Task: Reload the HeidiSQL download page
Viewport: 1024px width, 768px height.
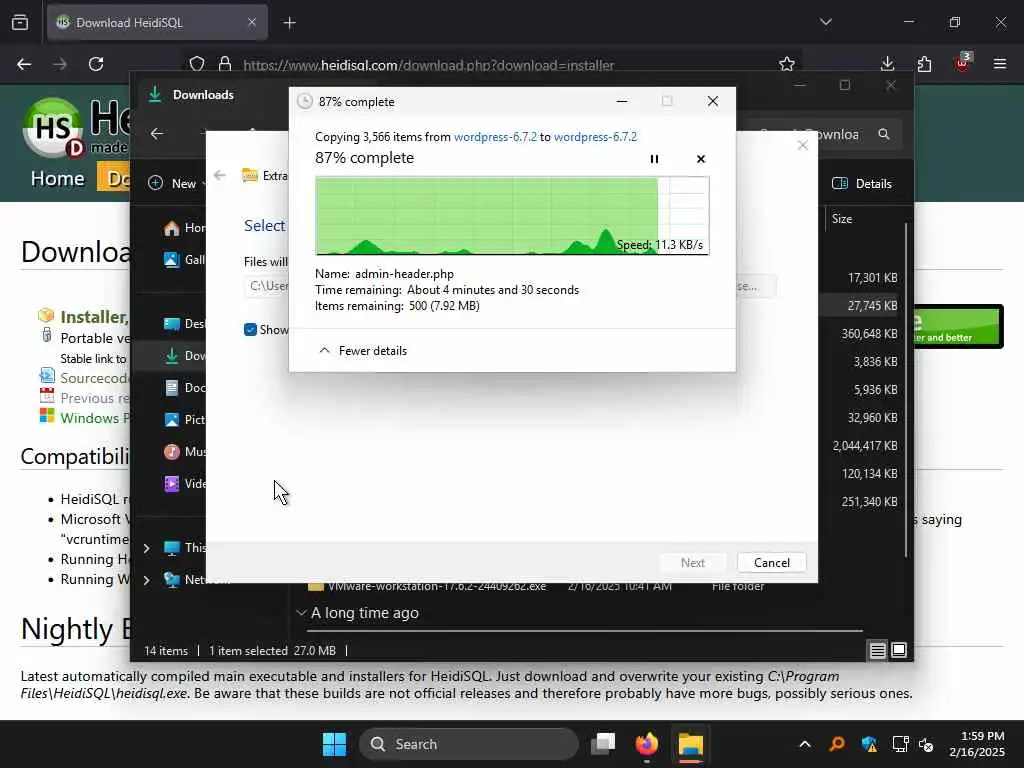Action: click(96, 64)
